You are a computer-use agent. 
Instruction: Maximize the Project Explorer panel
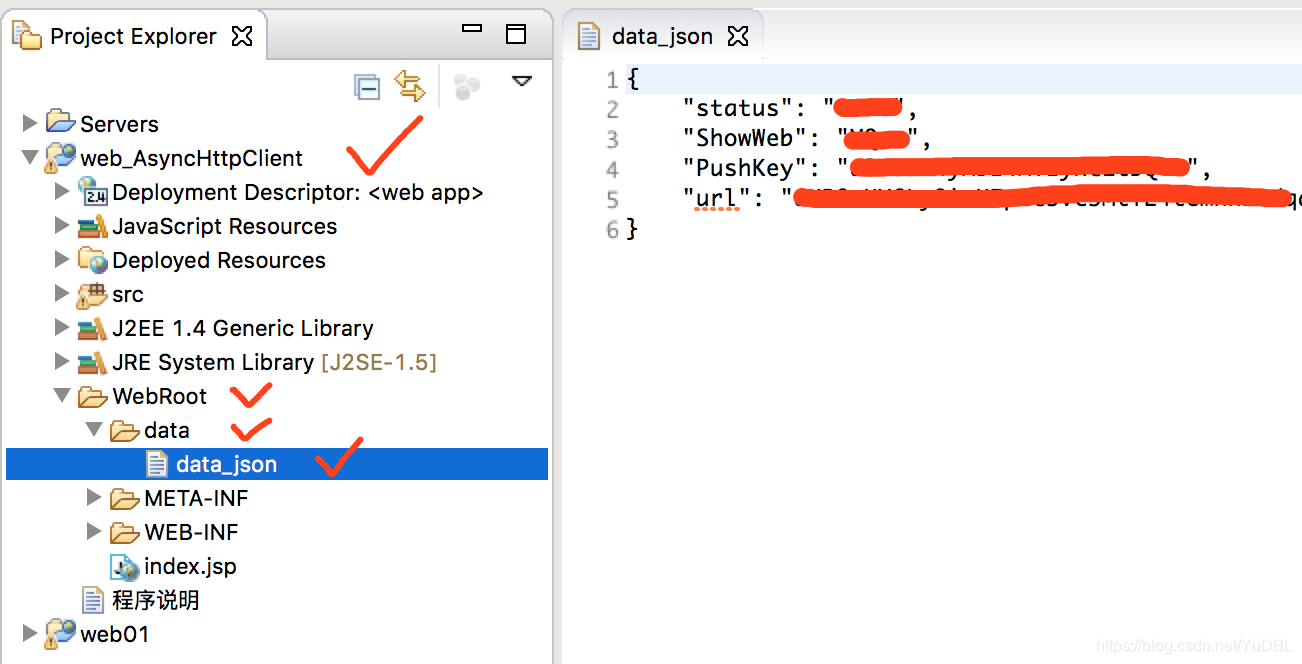516,35
